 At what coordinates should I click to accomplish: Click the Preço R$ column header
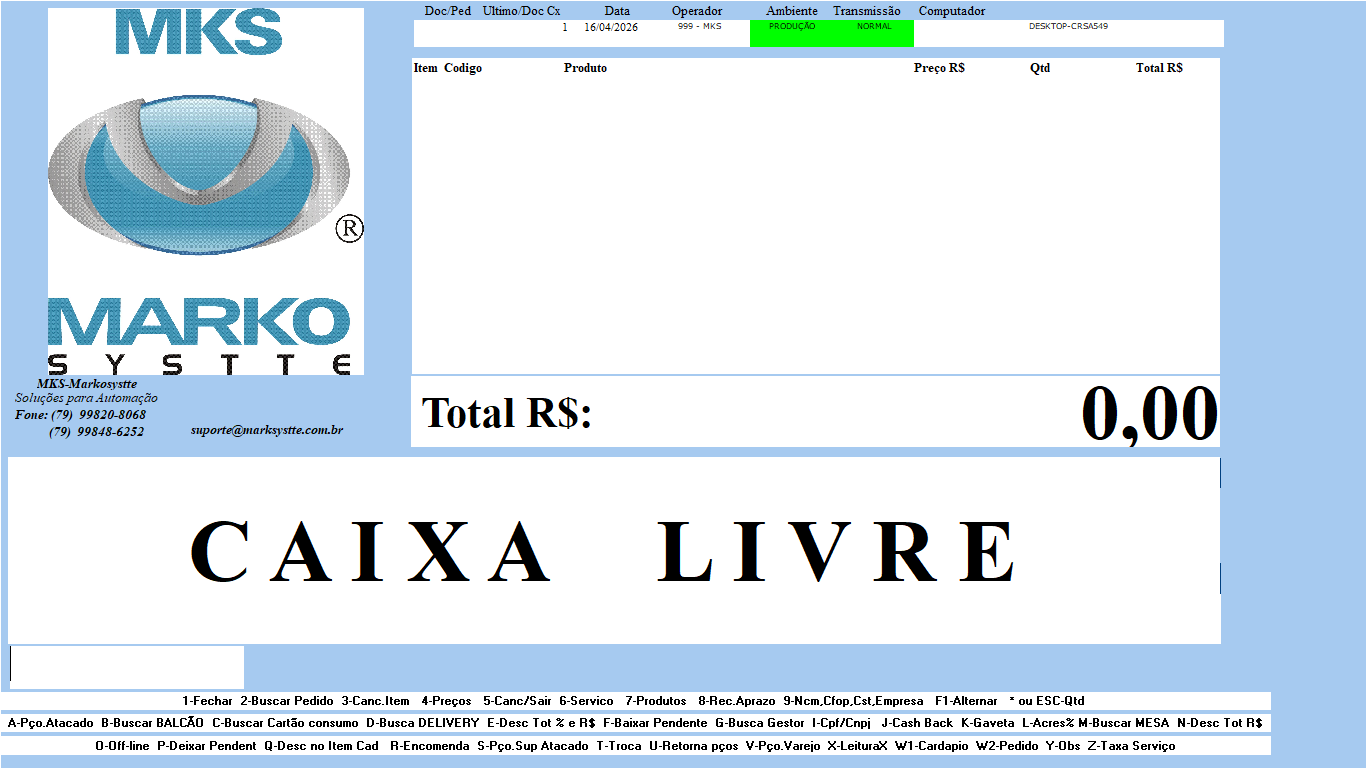coord(939,68)
